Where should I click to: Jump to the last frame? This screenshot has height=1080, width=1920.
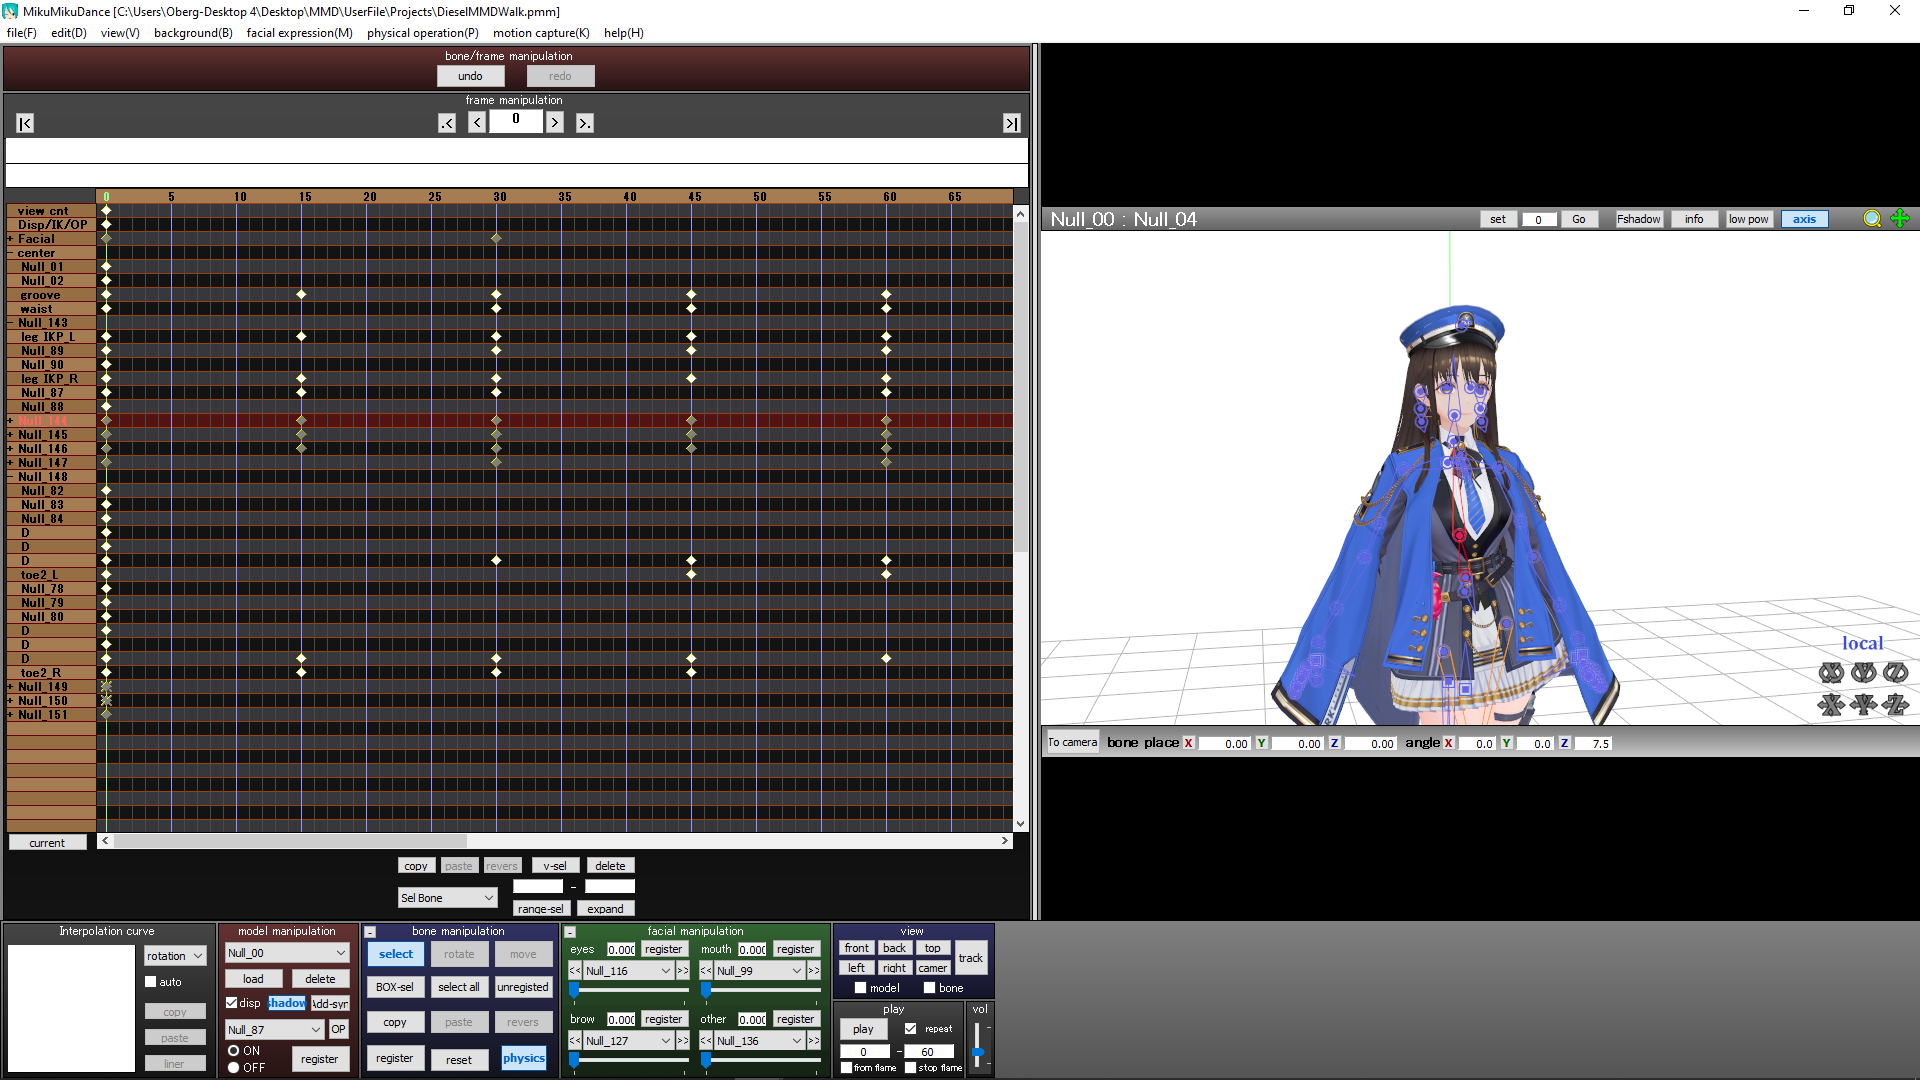(1012, 123)
